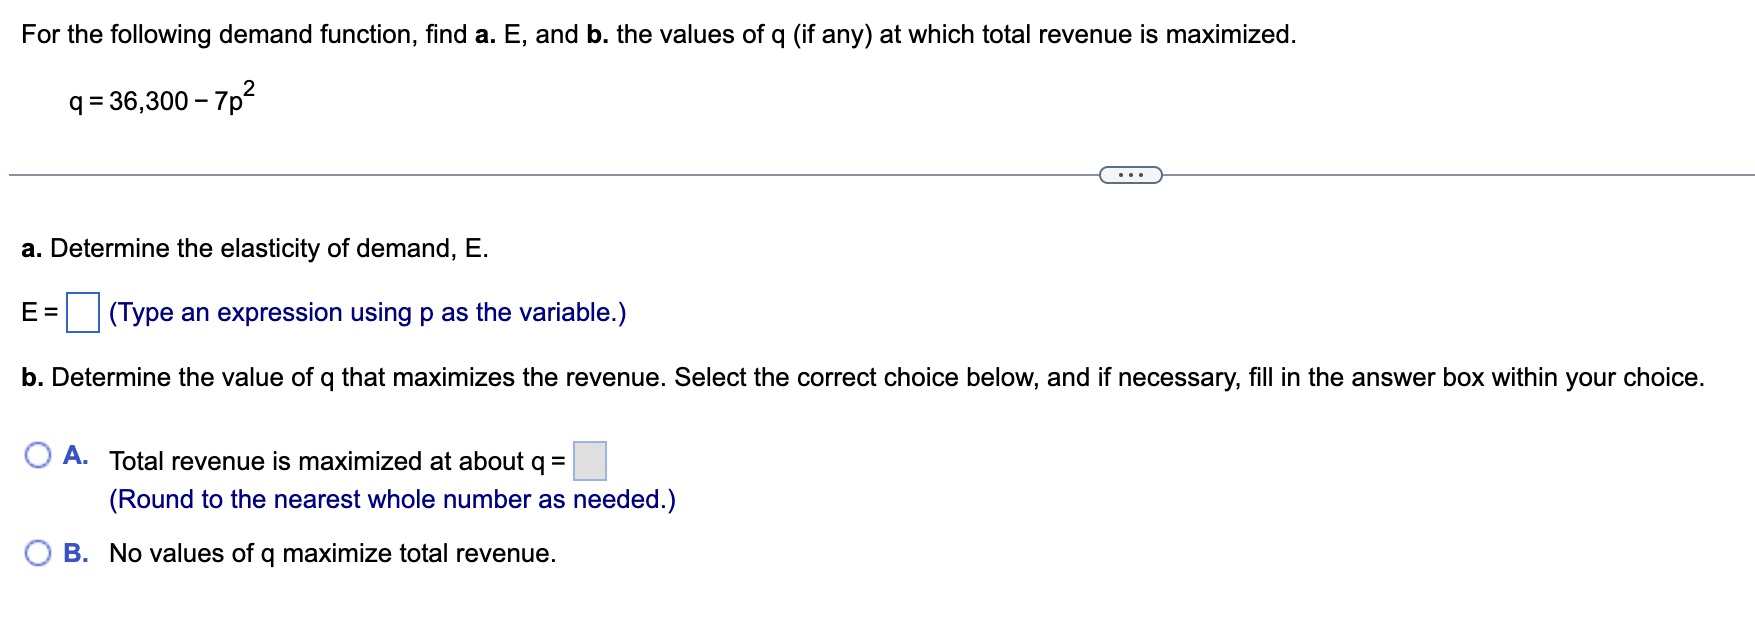The width and height of the screenshot is (1755, 633).
Task: Click the q value answer box in choice A
Action: click(590, 461)
